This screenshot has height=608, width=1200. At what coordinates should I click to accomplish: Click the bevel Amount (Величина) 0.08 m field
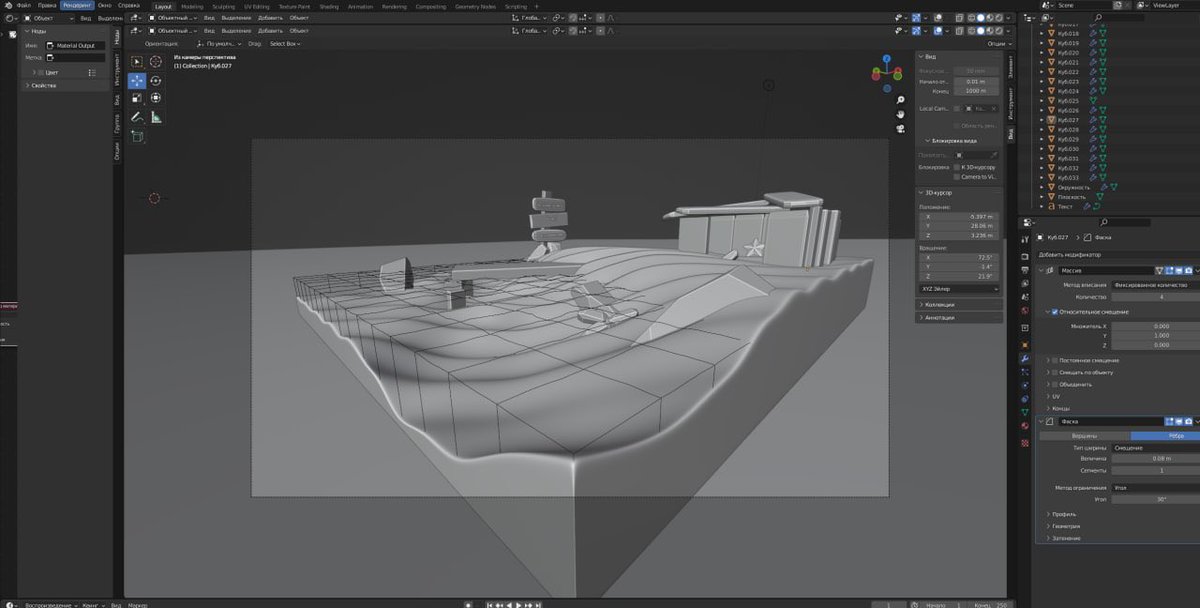pyautogui.click(x=1155, y=458)
